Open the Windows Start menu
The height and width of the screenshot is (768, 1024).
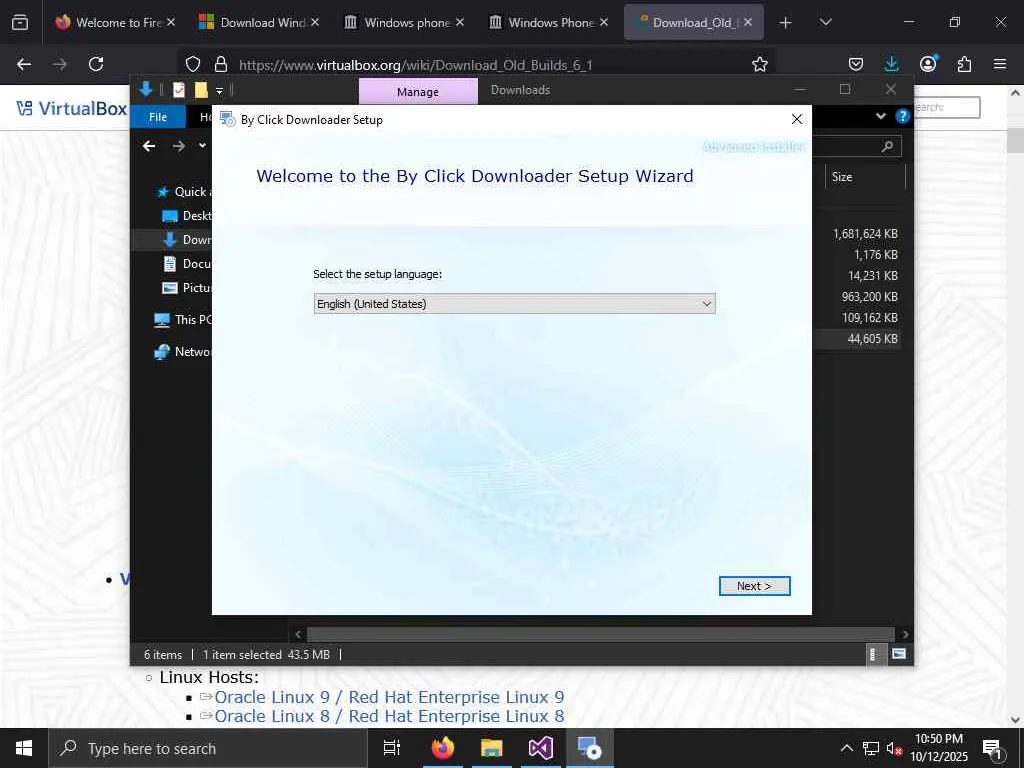click(24, 748)
